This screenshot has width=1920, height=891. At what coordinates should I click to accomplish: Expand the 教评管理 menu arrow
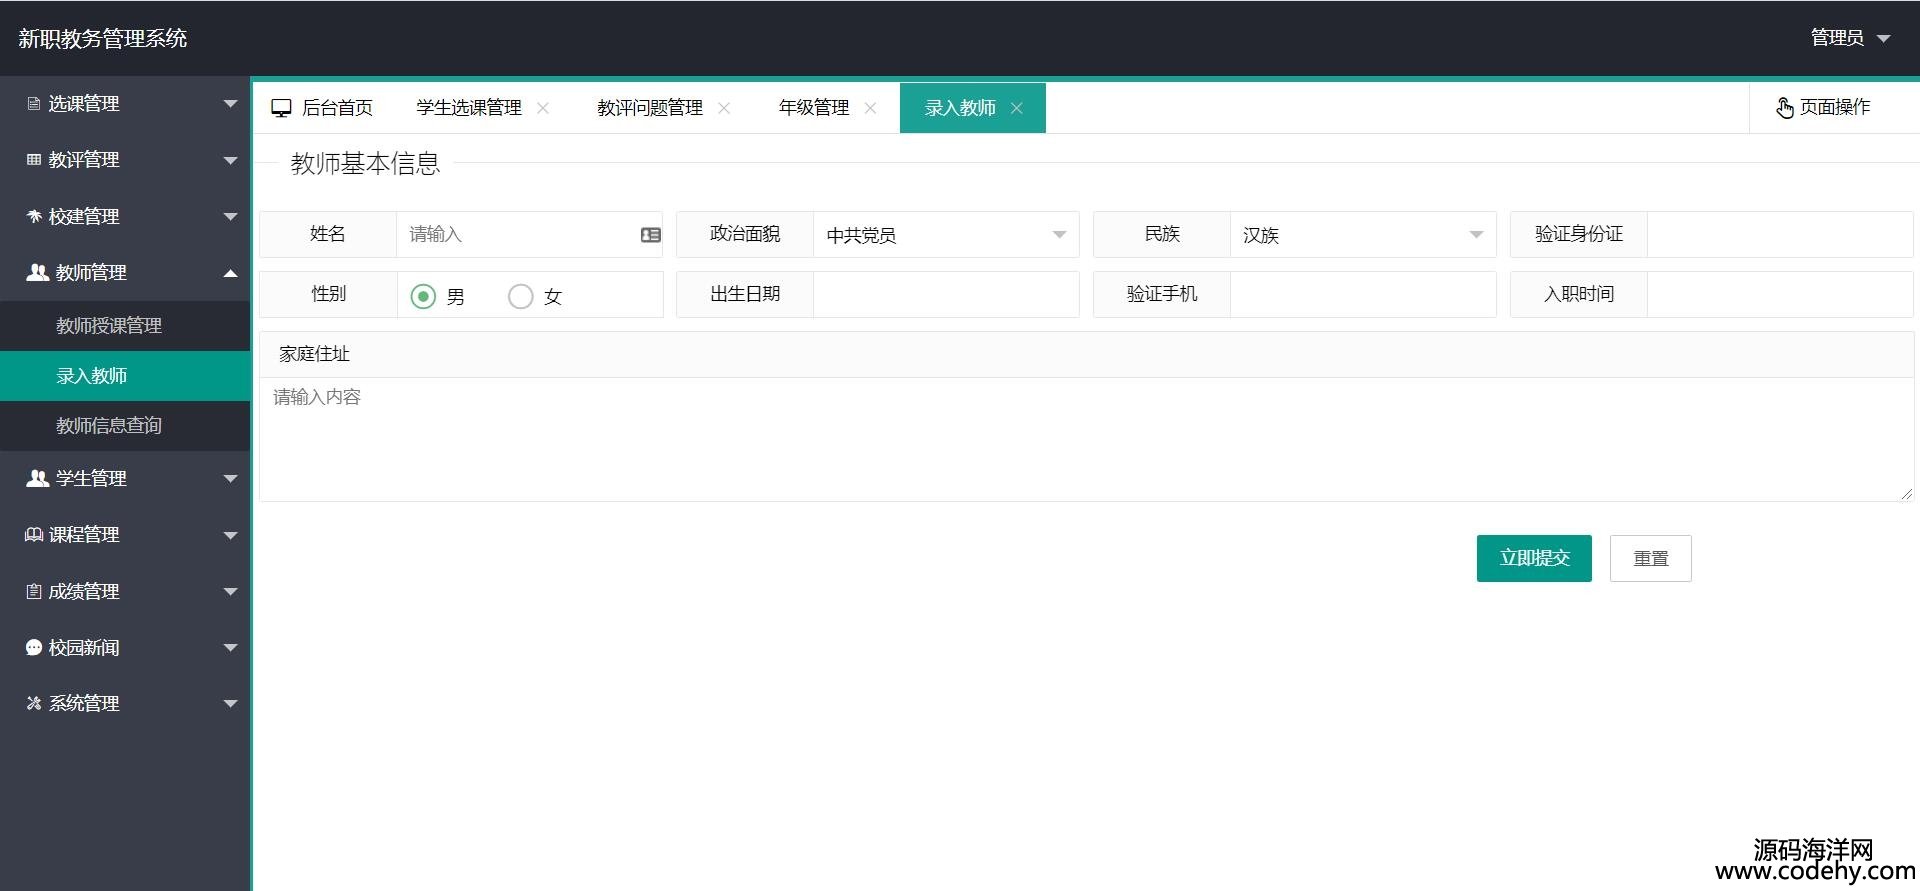(231, 160)
